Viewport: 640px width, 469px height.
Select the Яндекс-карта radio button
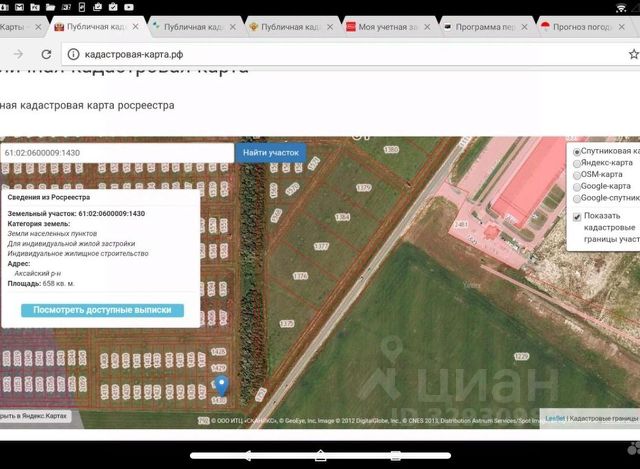point(577,164)
